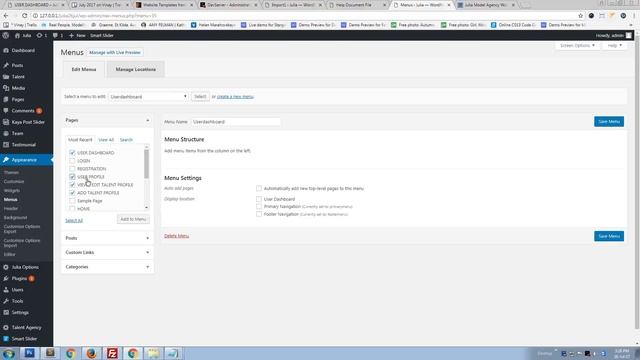The image size is (640, 360).
Task: Open the Tools wrench item
Action: 6,301
